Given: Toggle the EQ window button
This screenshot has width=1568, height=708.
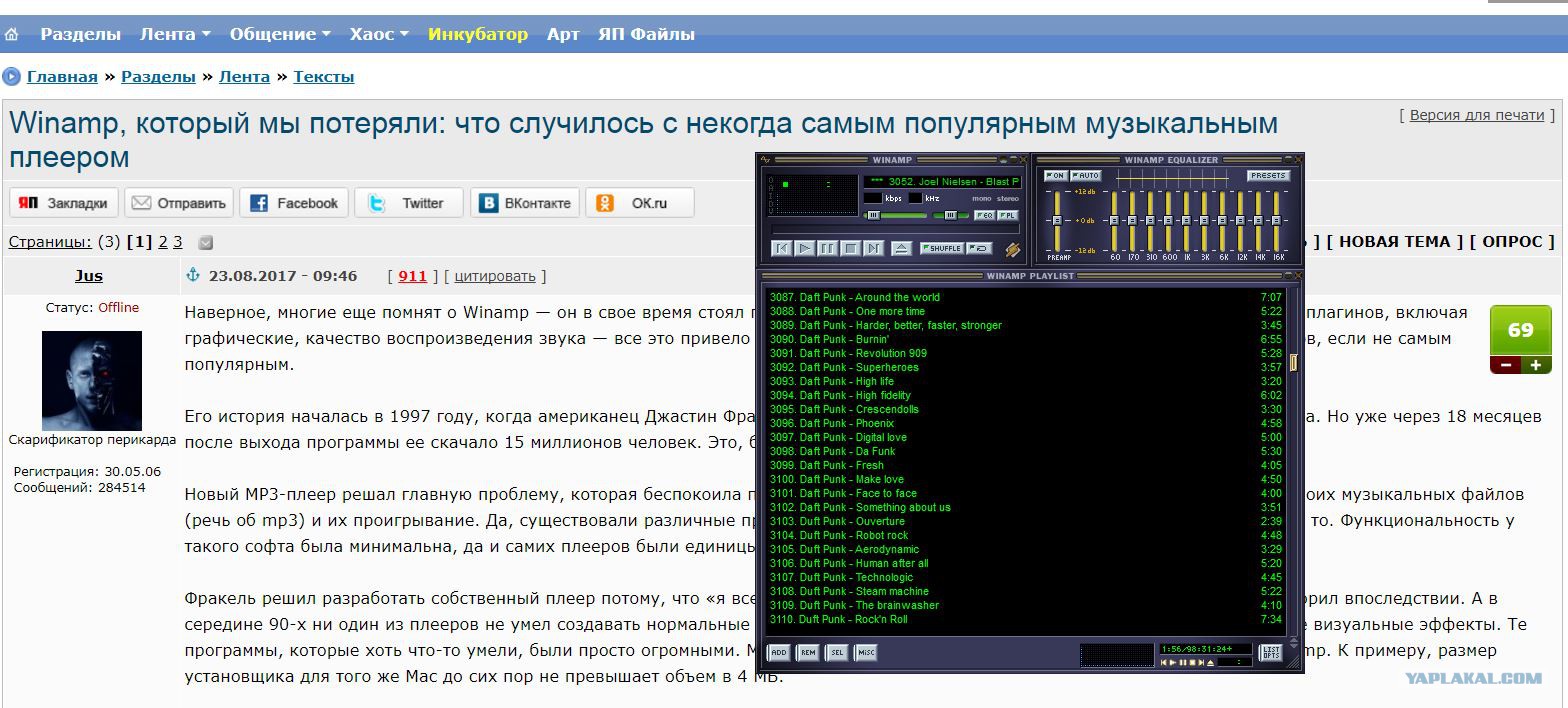Looking at the screenshot, I should click(985, 216).
